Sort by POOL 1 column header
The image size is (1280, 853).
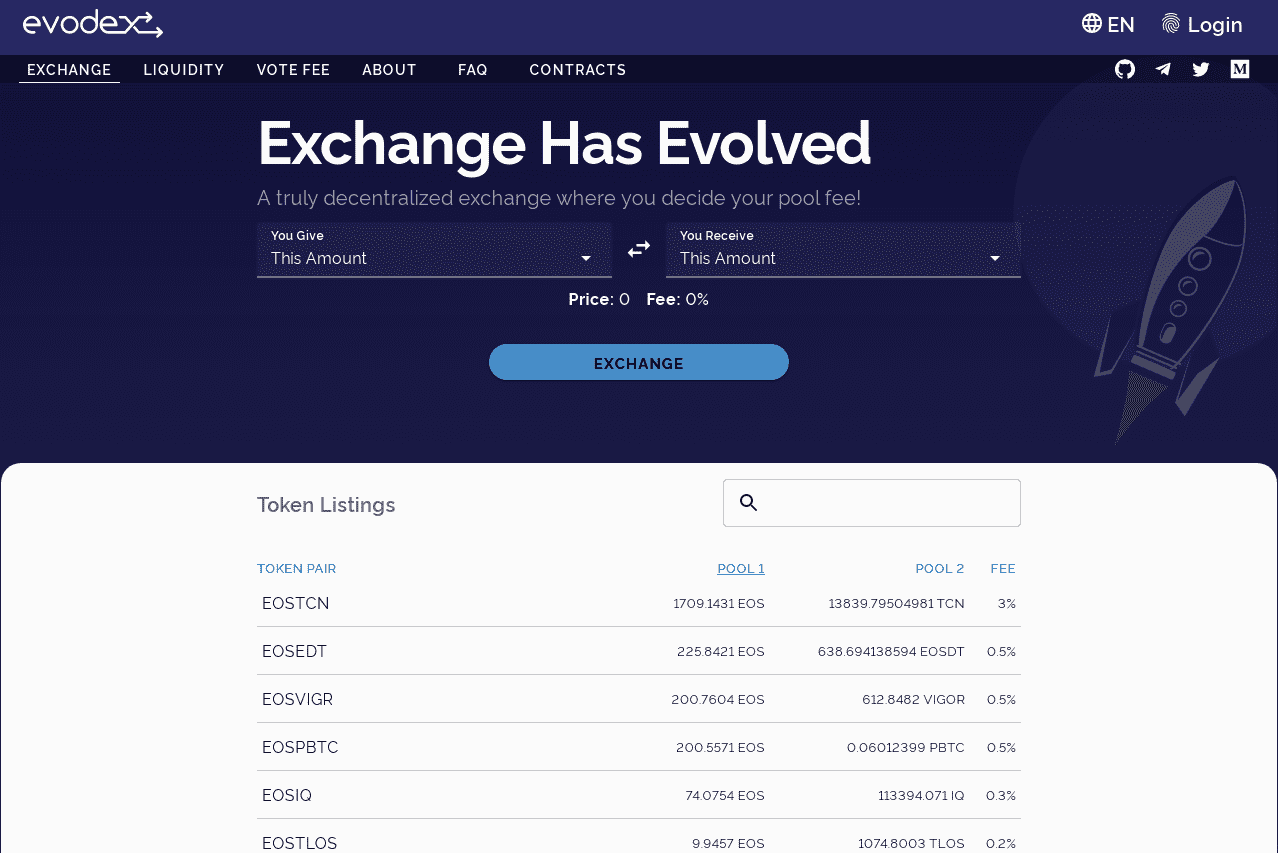[x=741, y=569]
